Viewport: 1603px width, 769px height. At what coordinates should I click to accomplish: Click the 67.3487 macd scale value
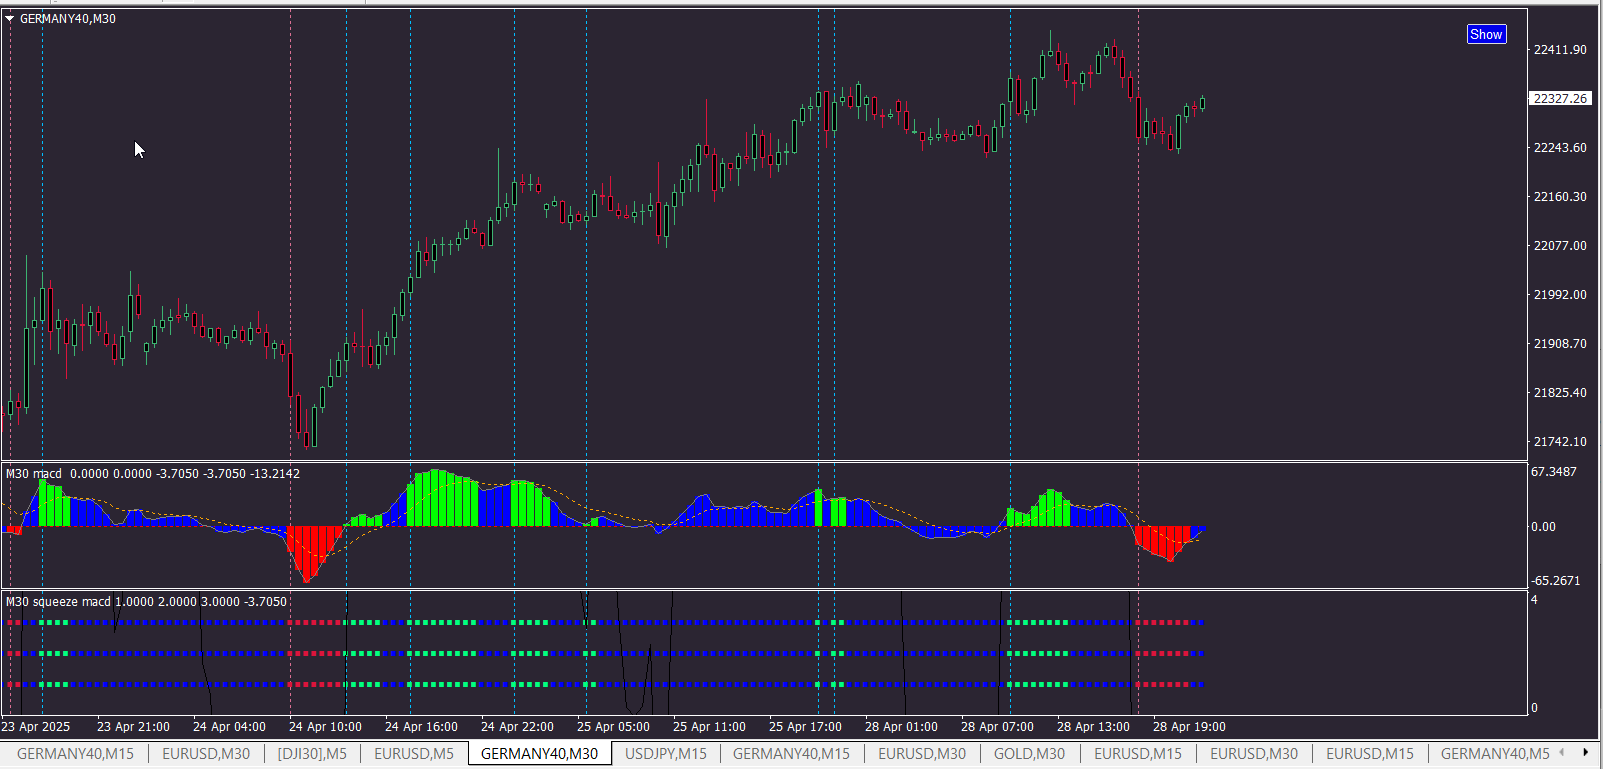click(1554, 472)
